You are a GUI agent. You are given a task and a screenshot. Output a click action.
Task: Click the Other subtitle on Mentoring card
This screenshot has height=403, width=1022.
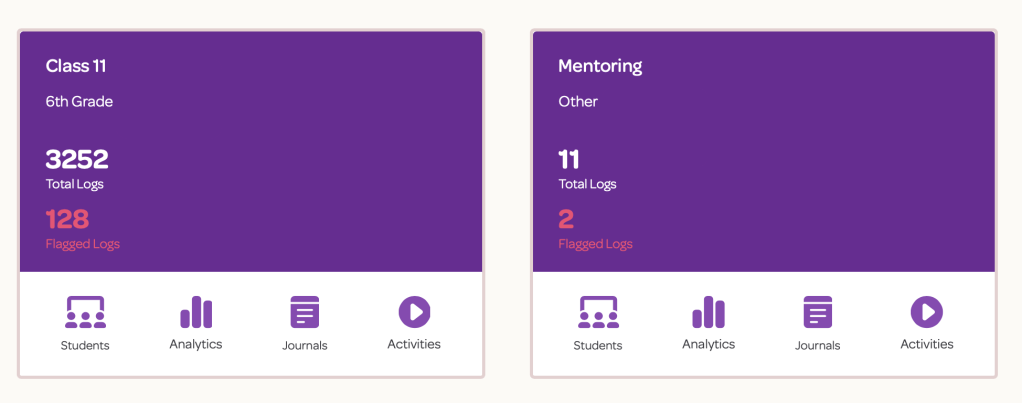click(x=578, y=102)
